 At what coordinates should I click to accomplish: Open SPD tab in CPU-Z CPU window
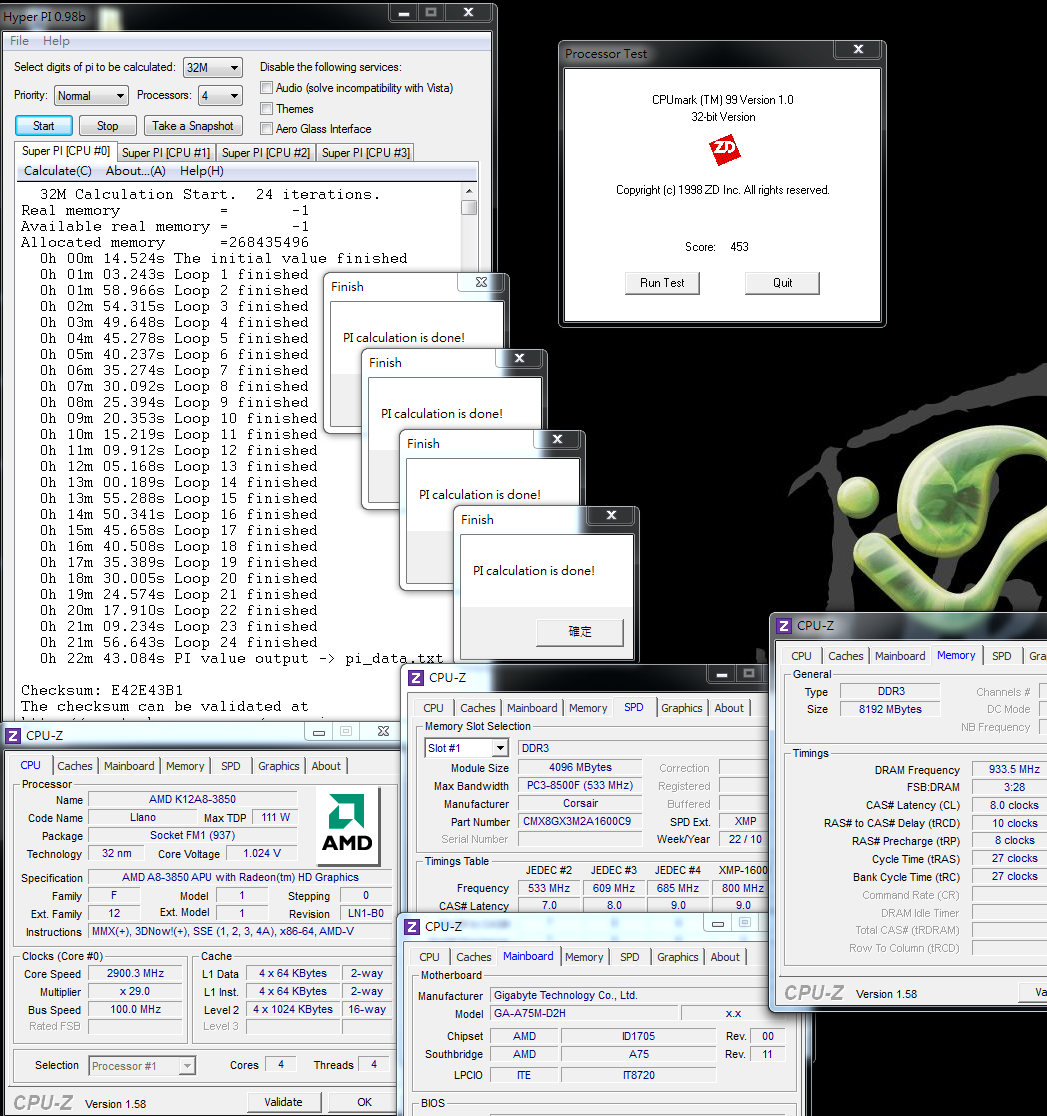pyautogui.click(x=231, y=766)
